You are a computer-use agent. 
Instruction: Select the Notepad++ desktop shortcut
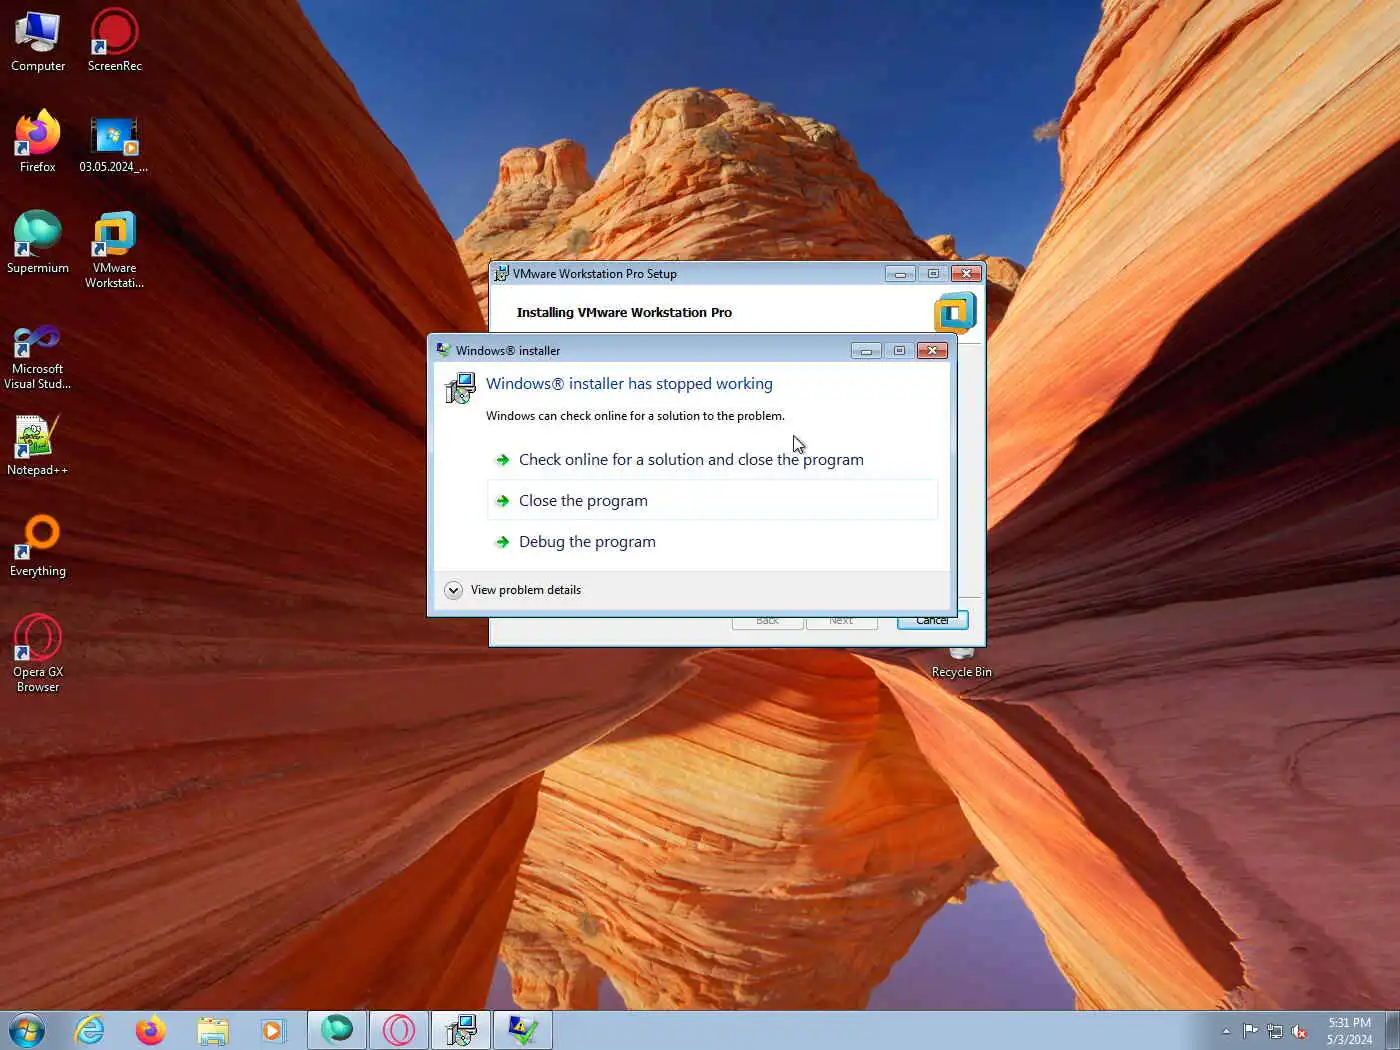click(x=38, y=446)
